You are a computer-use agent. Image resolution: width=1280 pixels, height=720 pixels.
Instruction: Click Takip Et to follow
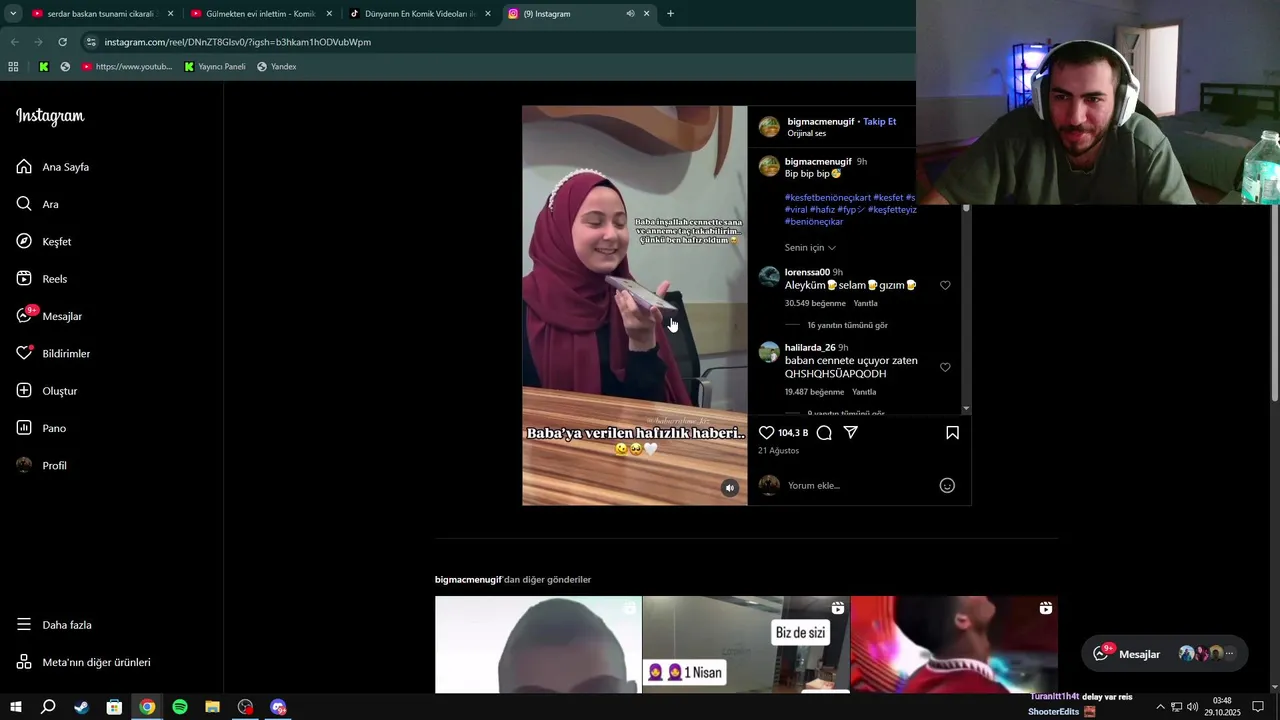(x=880, y=122)
